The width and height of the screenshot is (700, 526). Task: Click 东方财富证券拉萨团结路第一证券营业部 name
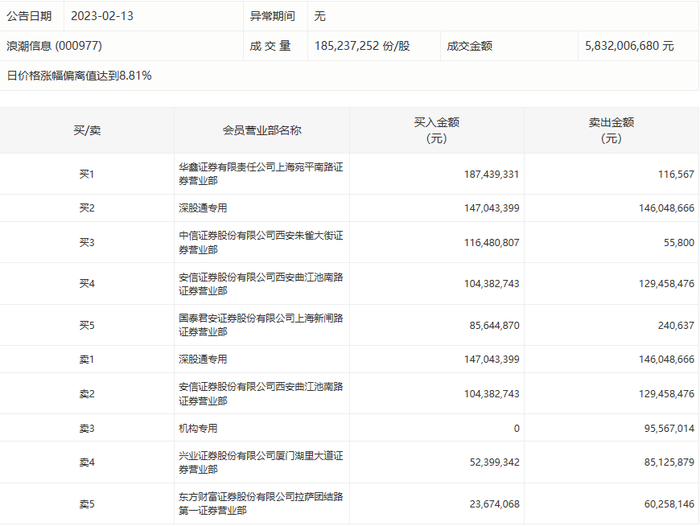(x=261, y=504)
